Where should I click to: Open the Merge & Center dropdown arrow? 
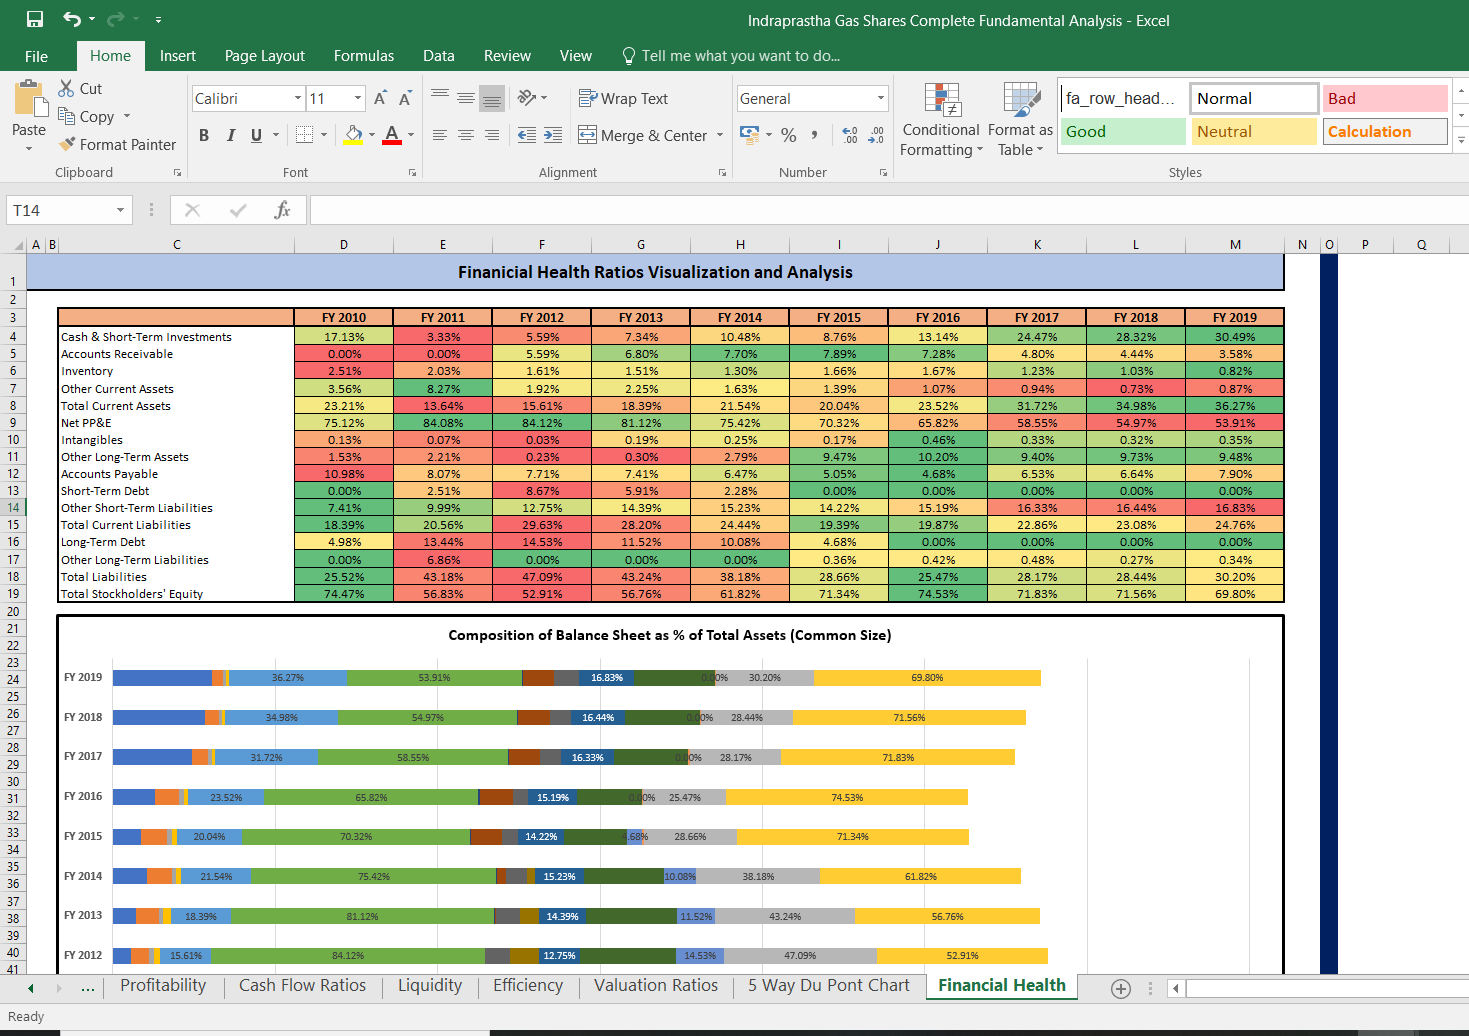click(x=720, y=135)
